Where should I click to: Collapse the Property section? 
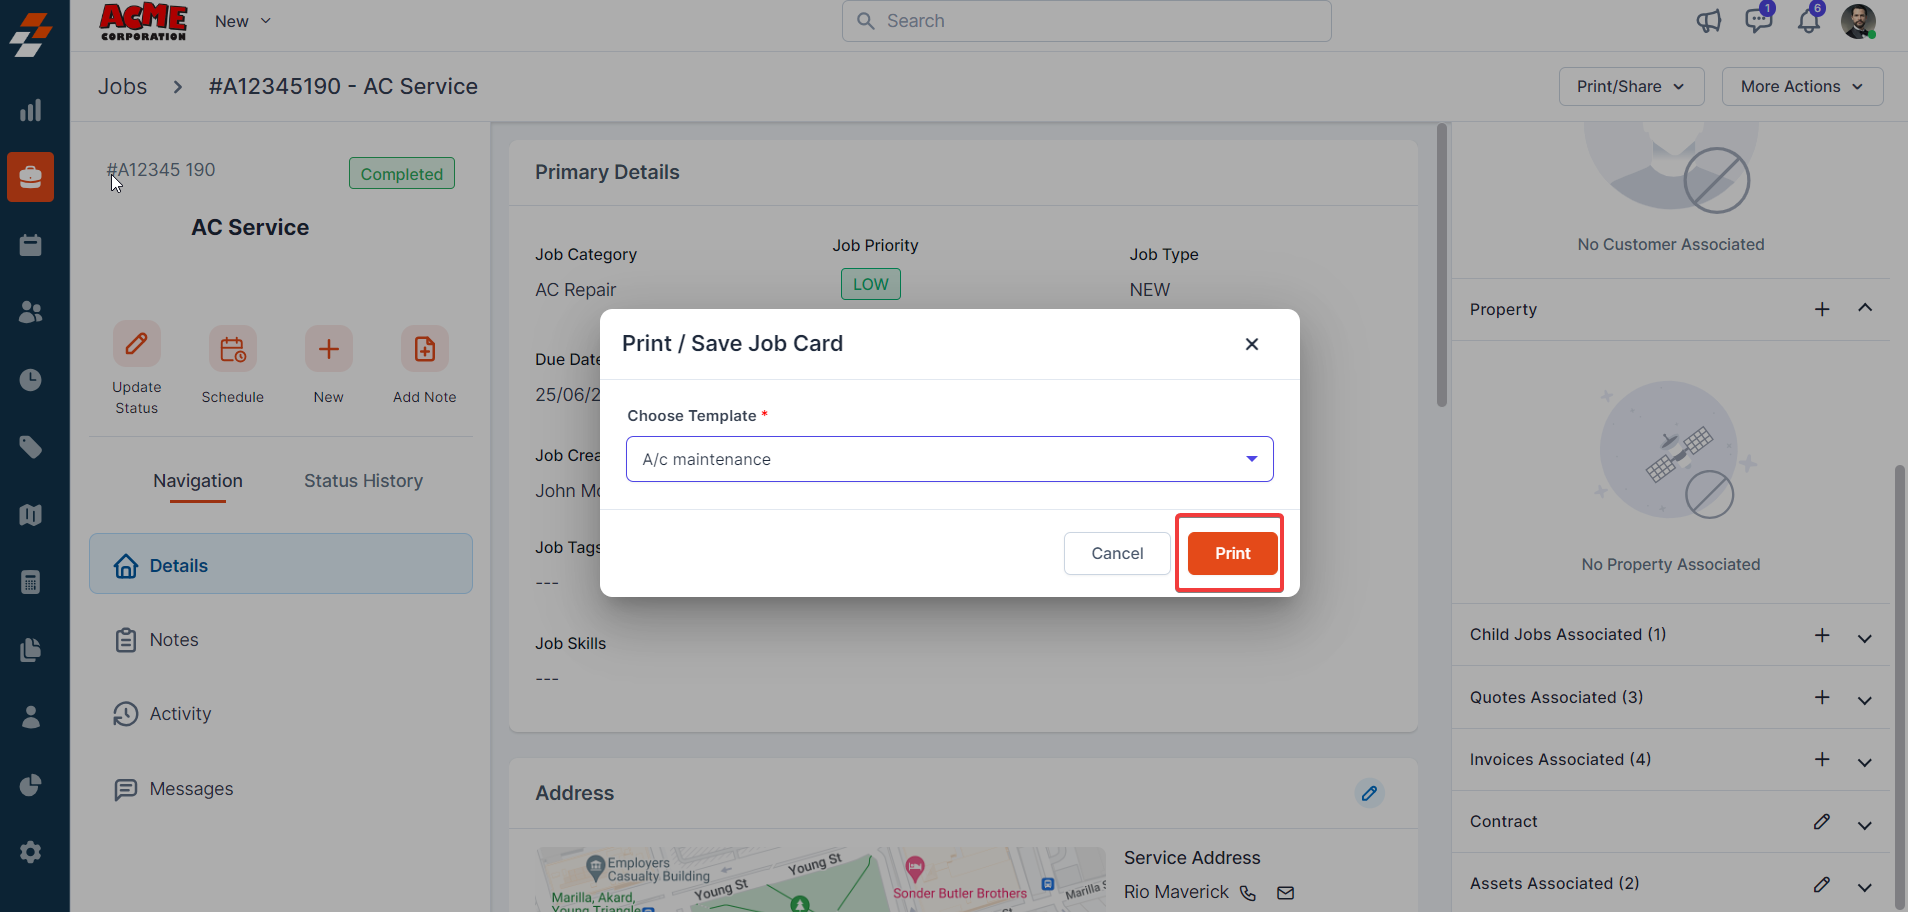tap(1864, 309)
